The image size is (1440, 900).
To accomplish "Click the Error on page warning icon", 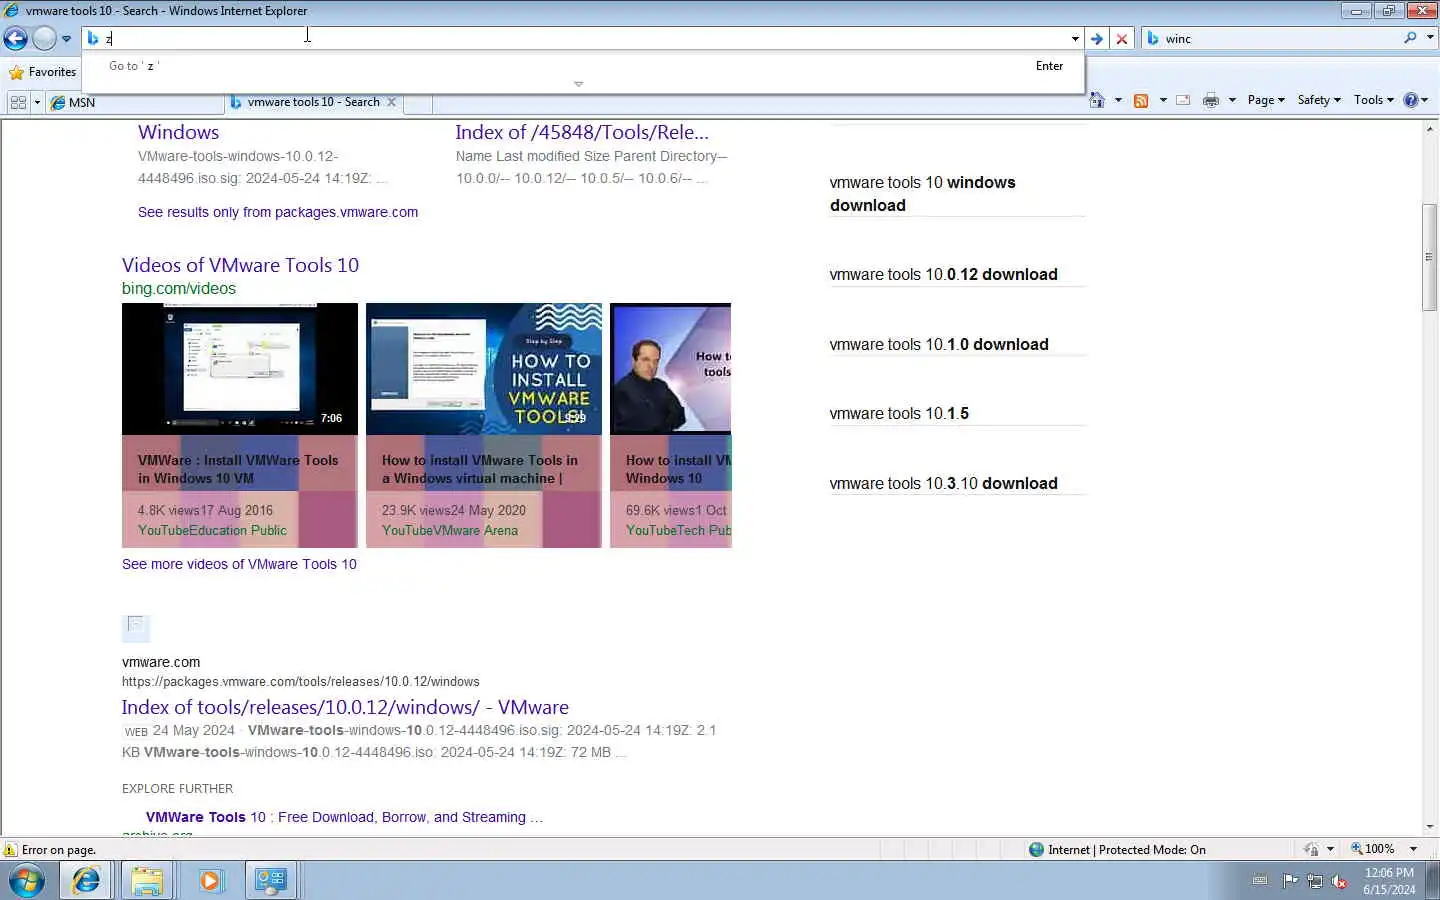I will point(10,850).
